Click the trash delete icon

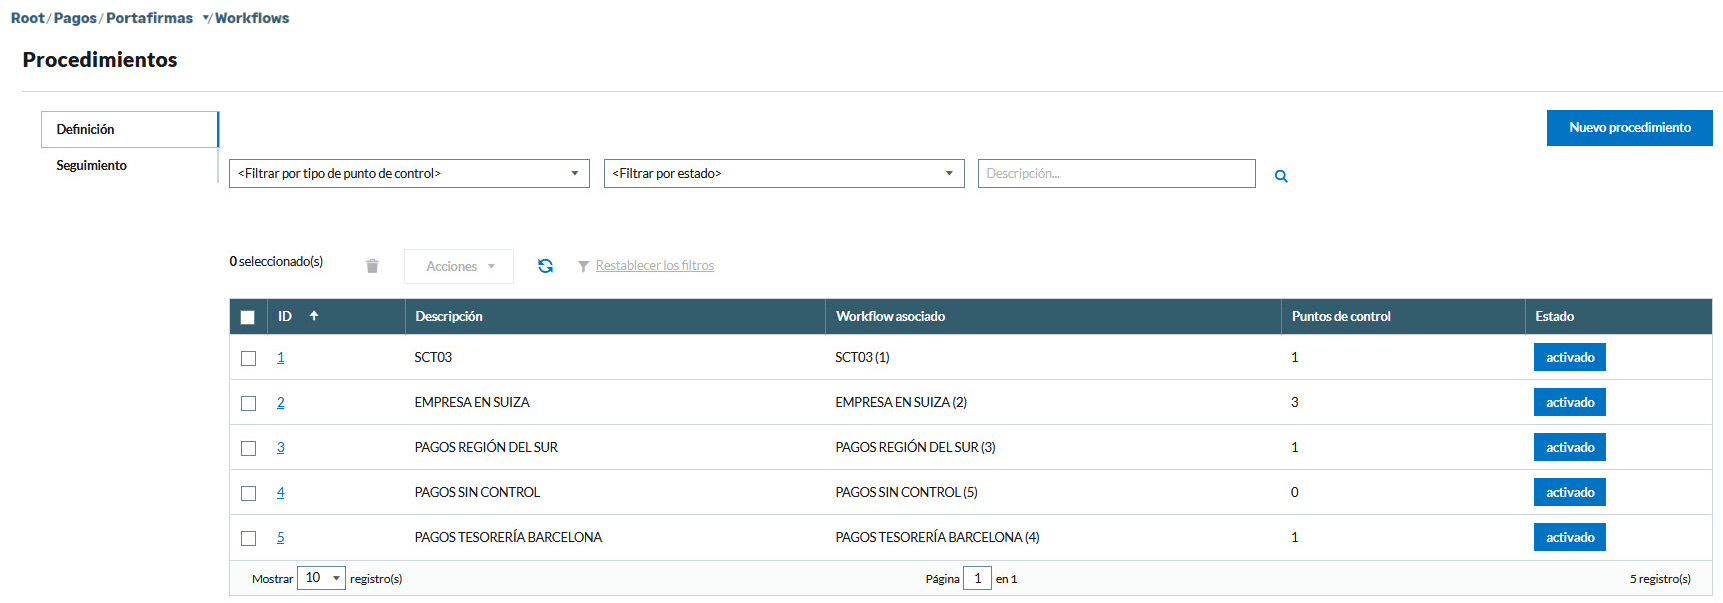click(372, 266)
